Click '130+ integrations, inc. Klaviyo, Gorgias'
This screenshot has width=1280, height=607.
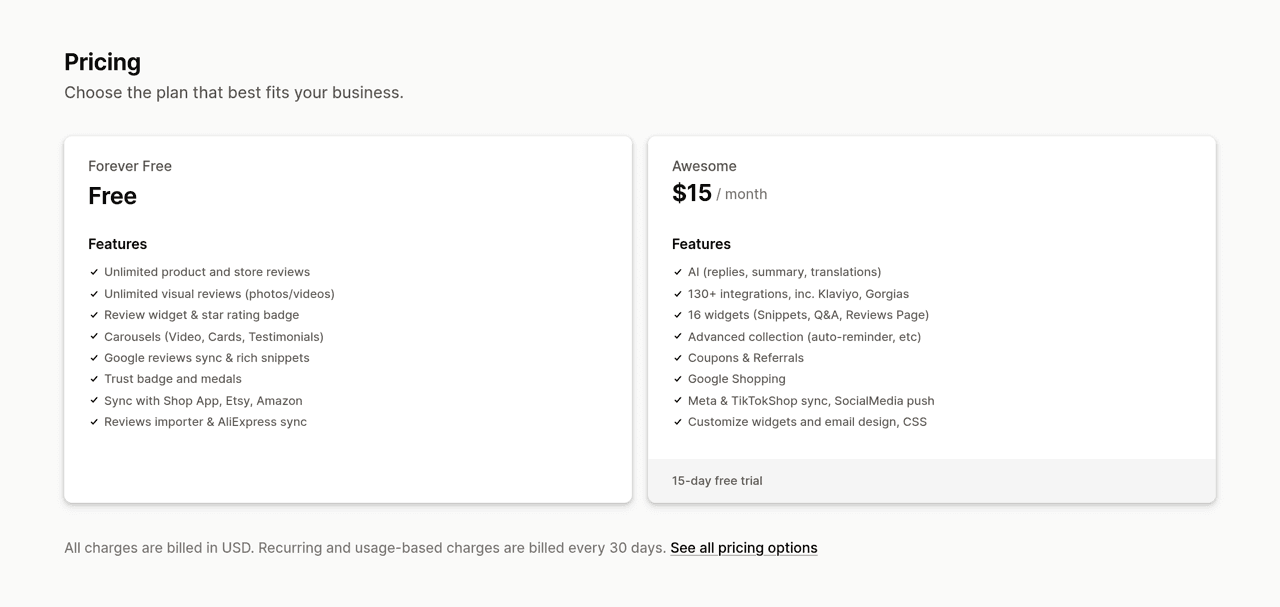tap(798, 294)
